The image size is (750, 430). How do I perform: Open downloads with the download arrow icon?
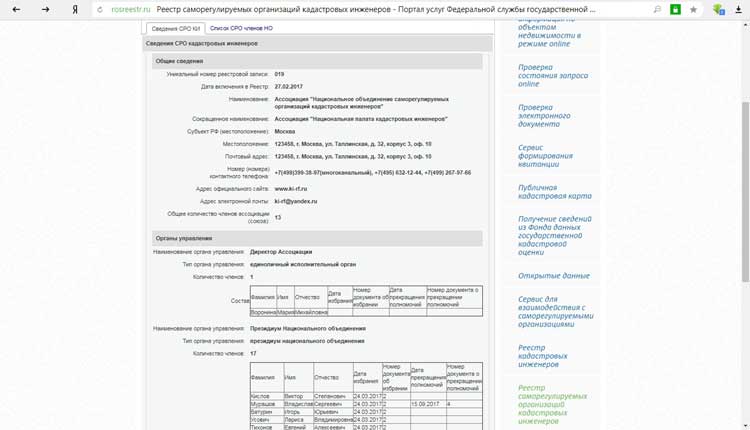pyautogui.click(x=739, y=9)
